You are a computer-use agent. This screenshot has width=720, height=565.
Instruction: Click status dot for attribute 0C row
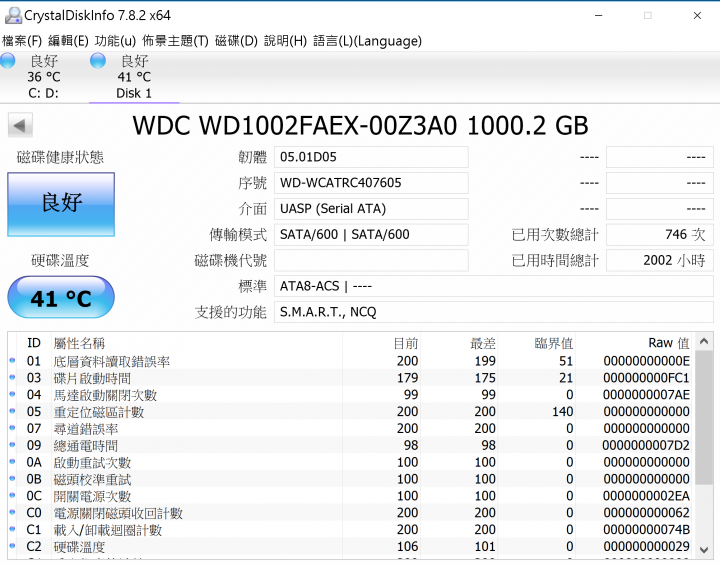coord(12,496)
